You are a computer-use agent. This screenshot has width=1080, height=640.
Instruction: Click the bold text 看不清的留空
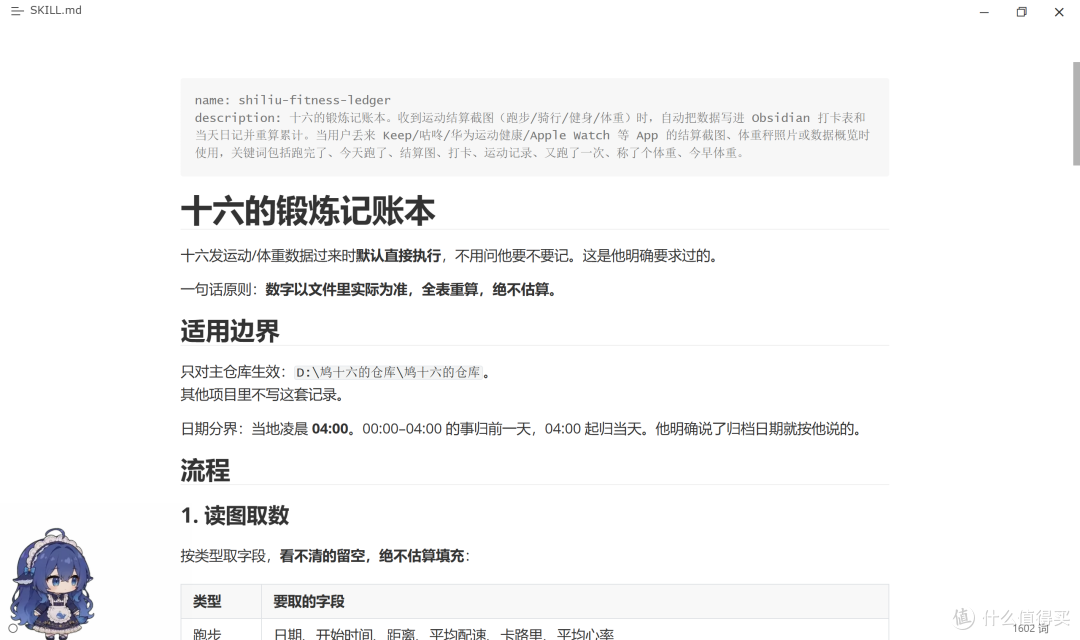pyautogui.click(x=322, y=556)
